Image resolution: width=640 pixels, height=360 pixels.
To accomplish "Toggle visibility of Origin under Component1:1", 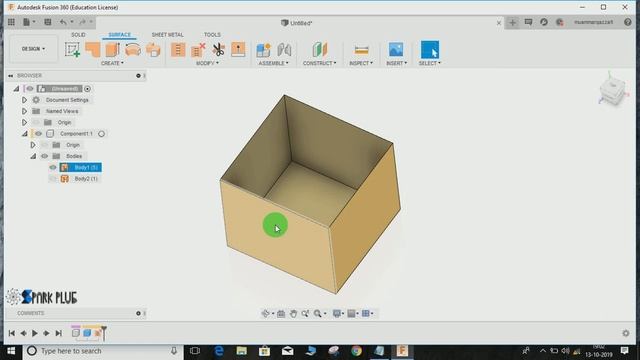I will click(44, 145).
